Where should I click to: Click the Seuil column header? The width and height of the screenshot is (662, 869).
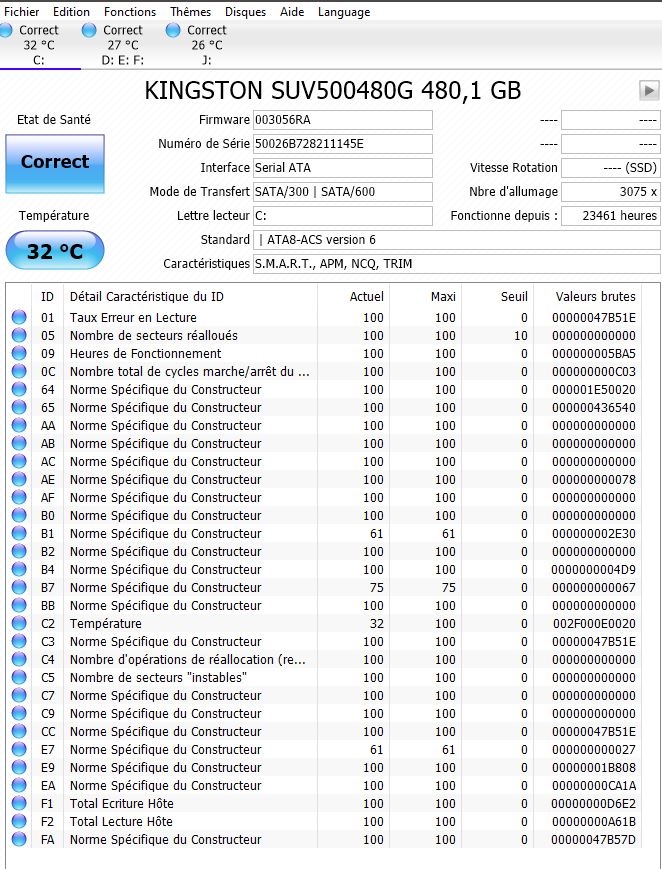pos(514,297)
